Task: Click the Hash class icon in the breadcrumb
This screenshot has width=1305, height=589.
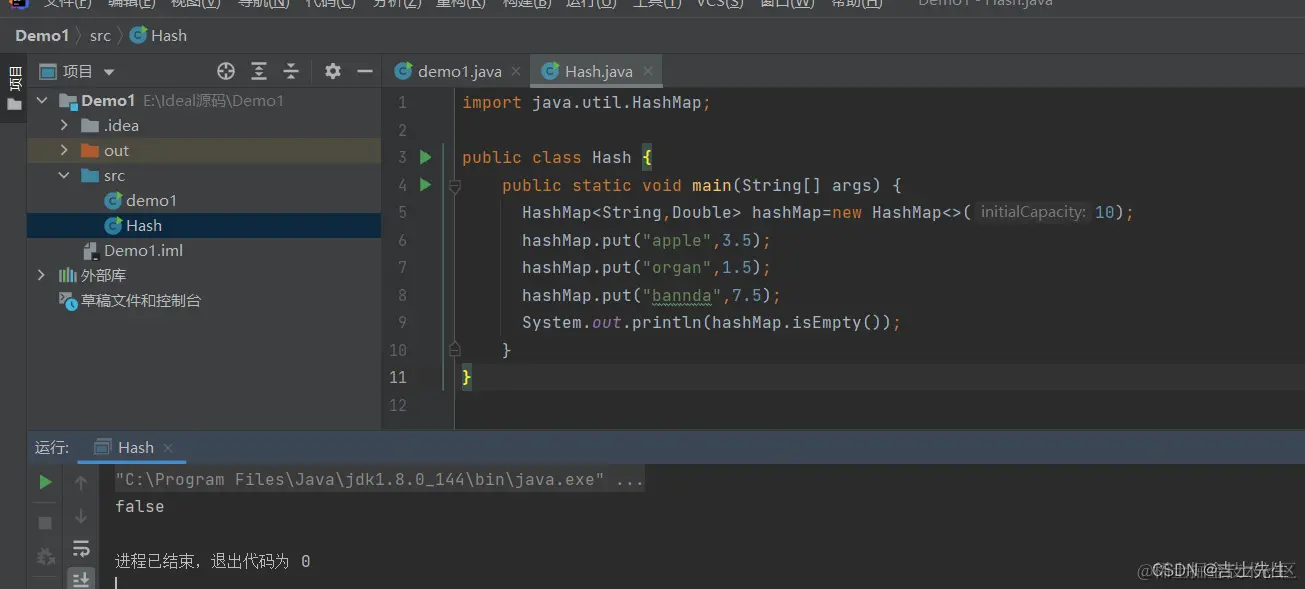Action: [138, 35]
